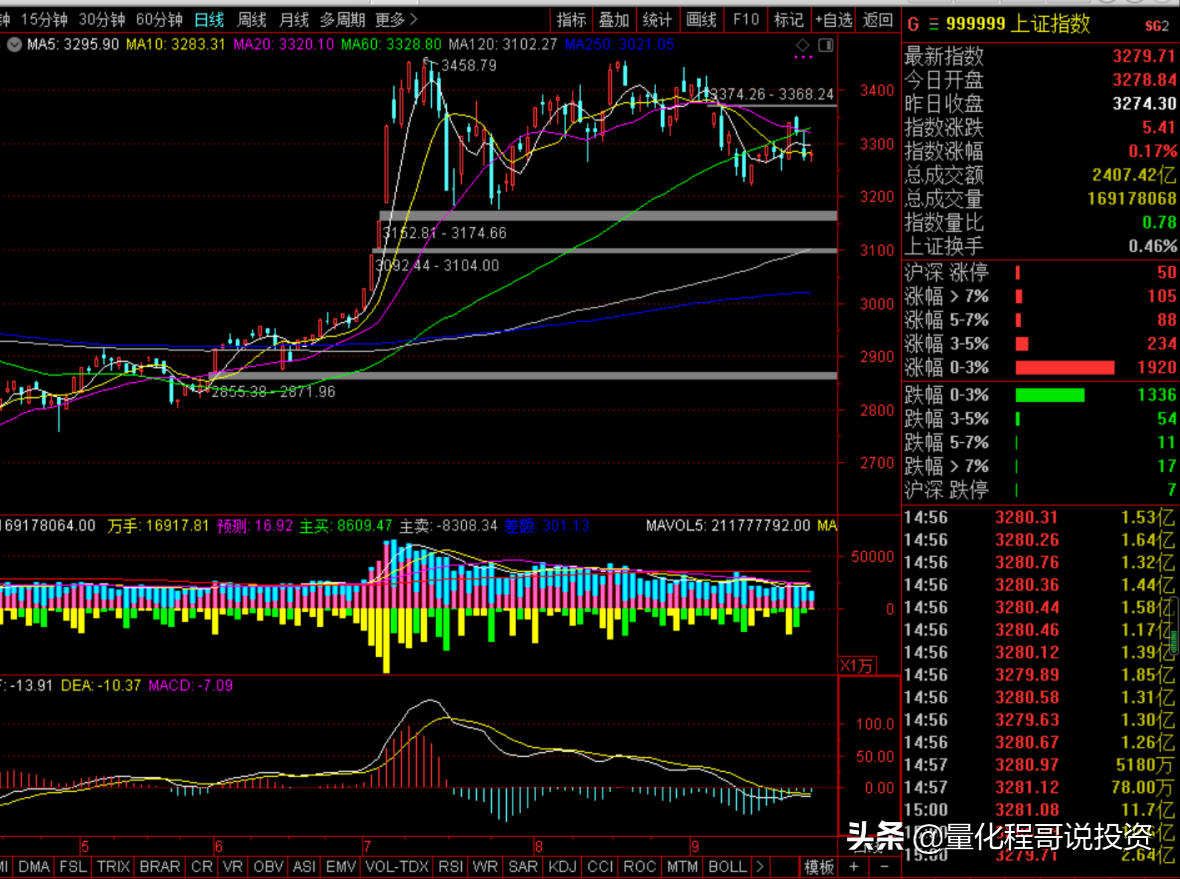1180x879 pixels.
Task: Click the 返回 back button
Action: 877,20
